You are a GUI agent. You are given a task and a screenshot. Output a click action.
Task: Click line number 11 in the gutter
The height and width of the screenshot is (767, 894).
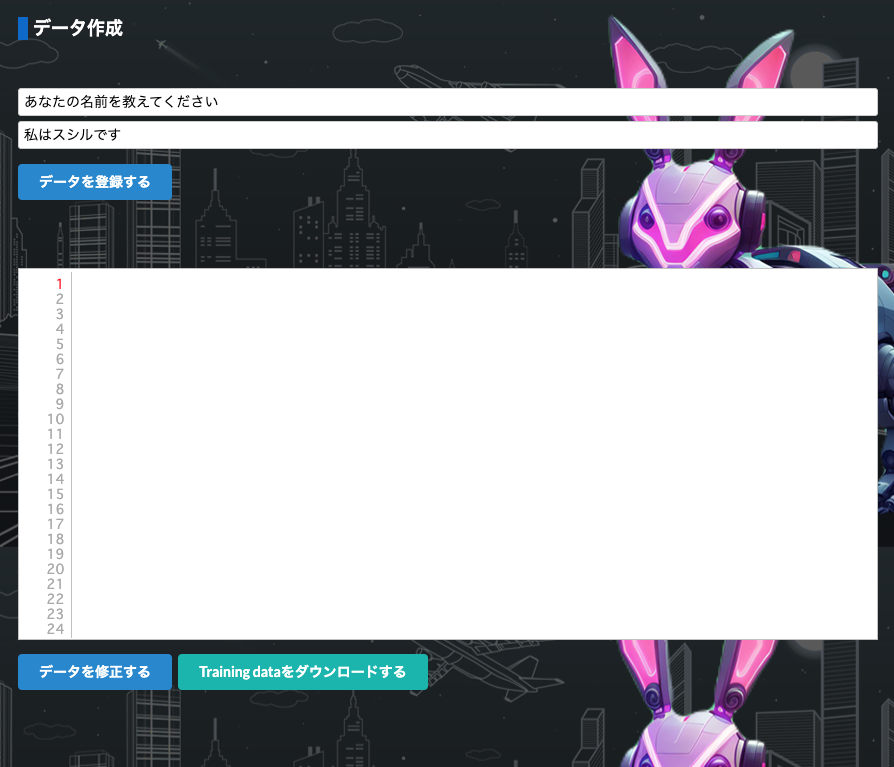click(x=56, y=434)
